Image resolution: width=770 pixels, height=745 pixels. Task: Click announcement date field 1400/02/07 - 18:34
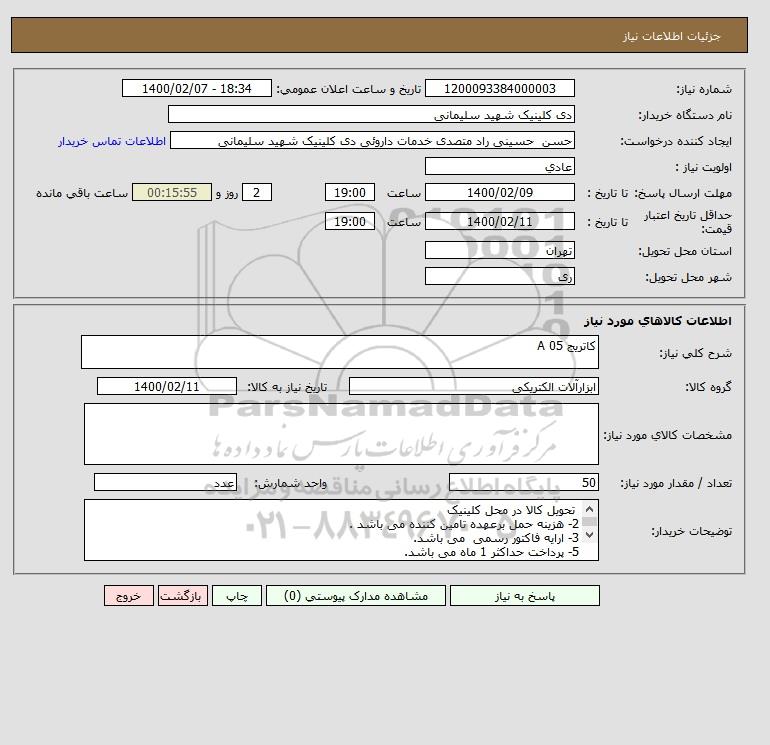(196, 88)
